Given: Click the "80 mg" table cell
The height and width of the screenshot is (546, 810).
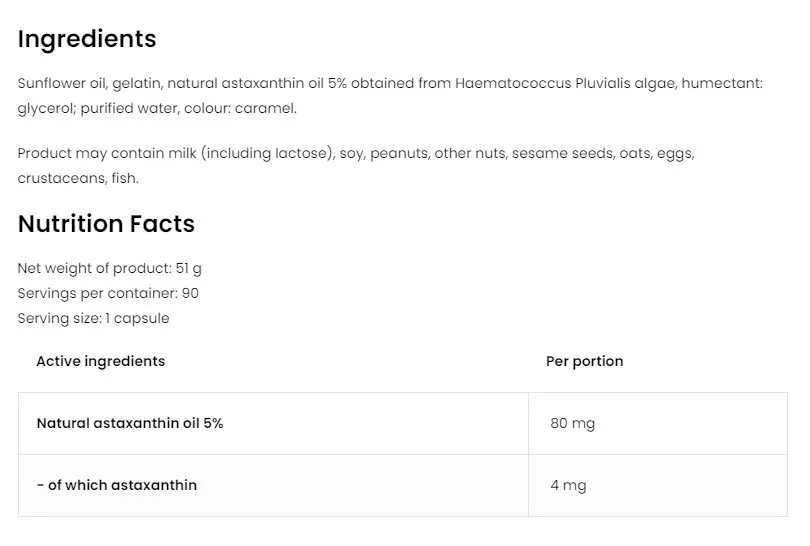Looking at the screenshot, I should tap(572, 424).
